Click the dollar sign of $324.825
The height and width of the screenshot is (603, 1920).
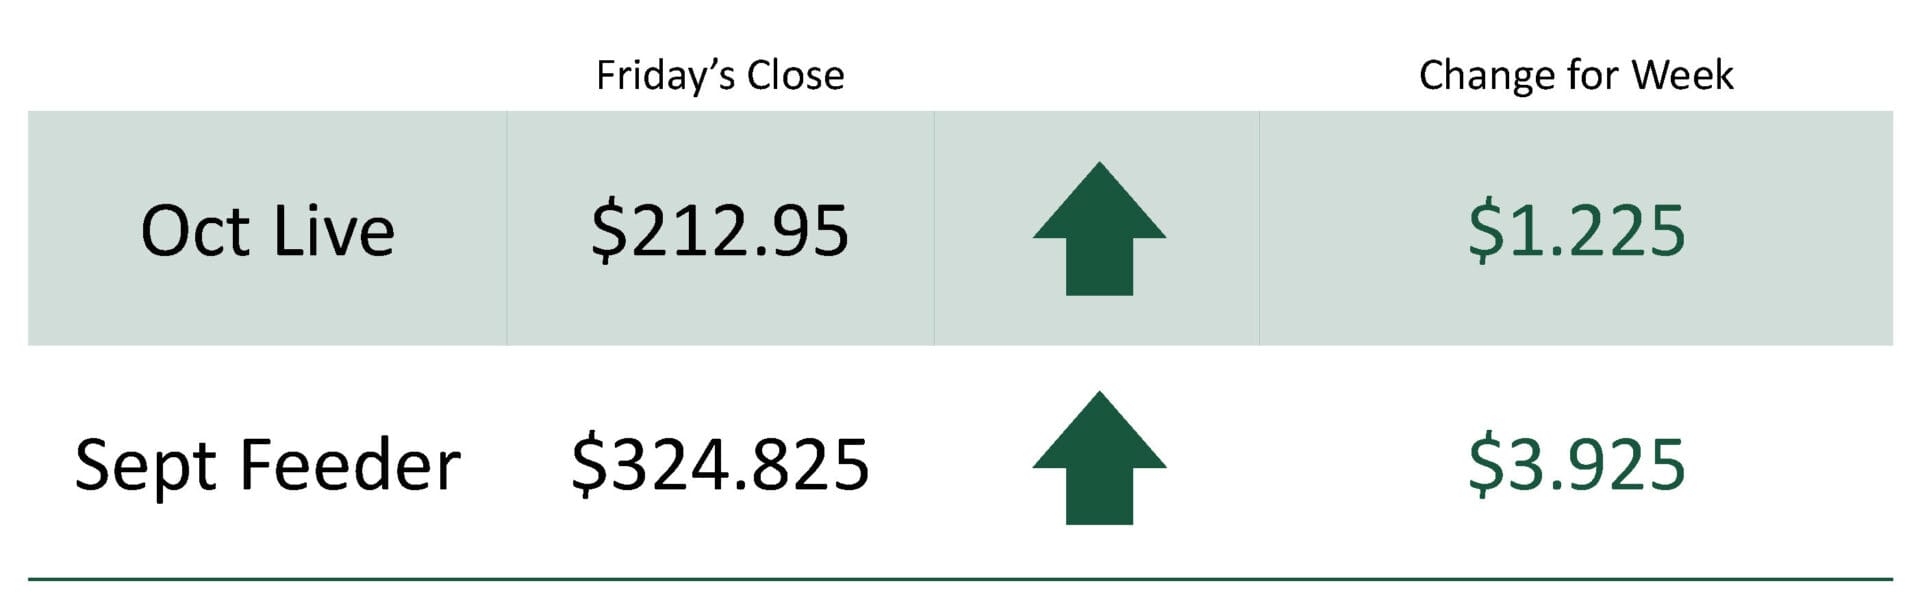(x=588, y=465)
